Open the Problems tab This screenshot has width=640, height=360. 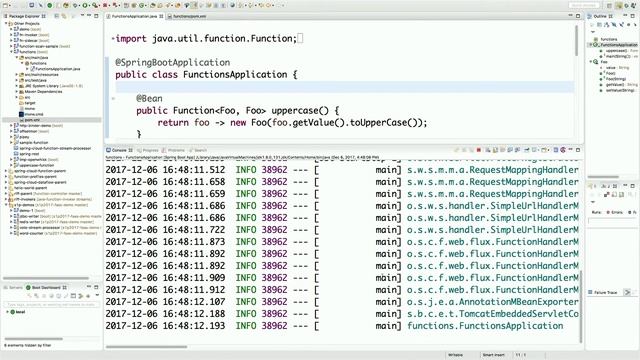point(173,150)
